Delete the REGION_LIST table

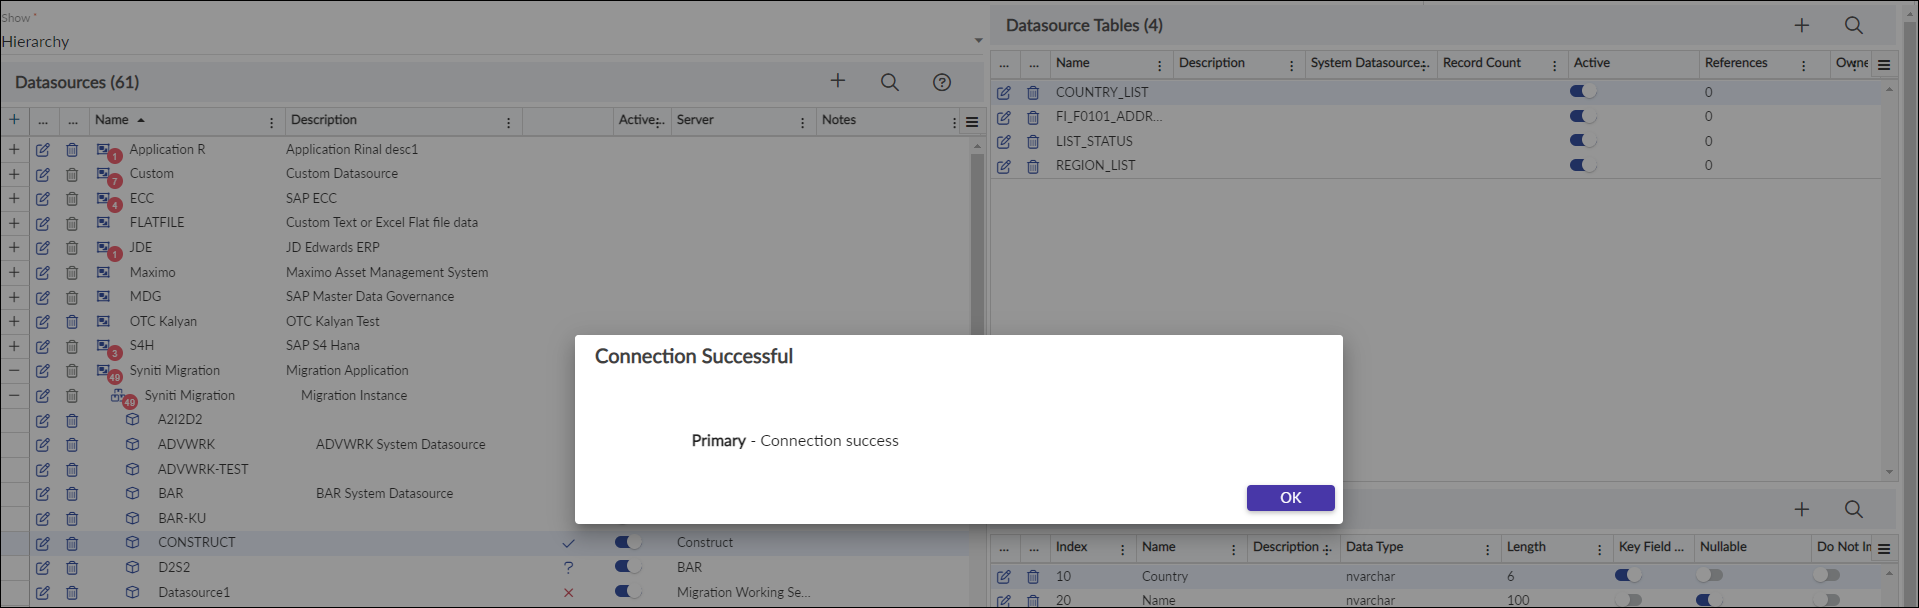[x=1033, y=166]
